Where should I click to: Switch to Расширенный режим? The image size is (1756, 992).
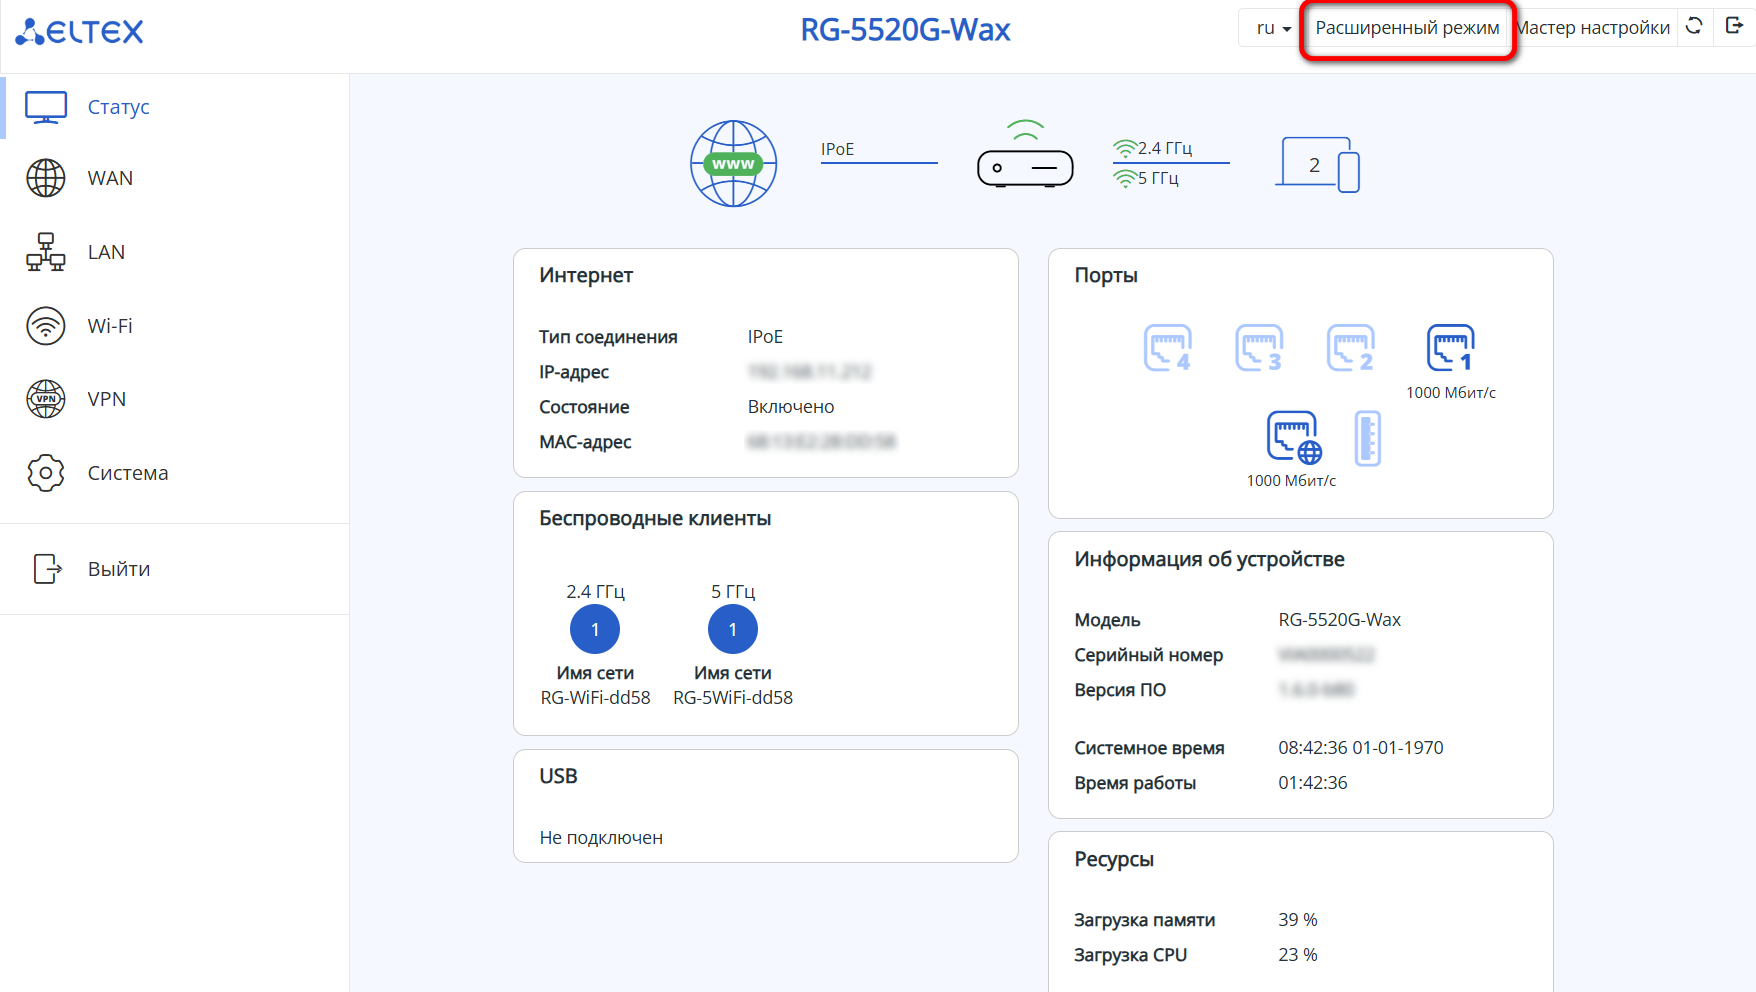tap(1407, 28)
